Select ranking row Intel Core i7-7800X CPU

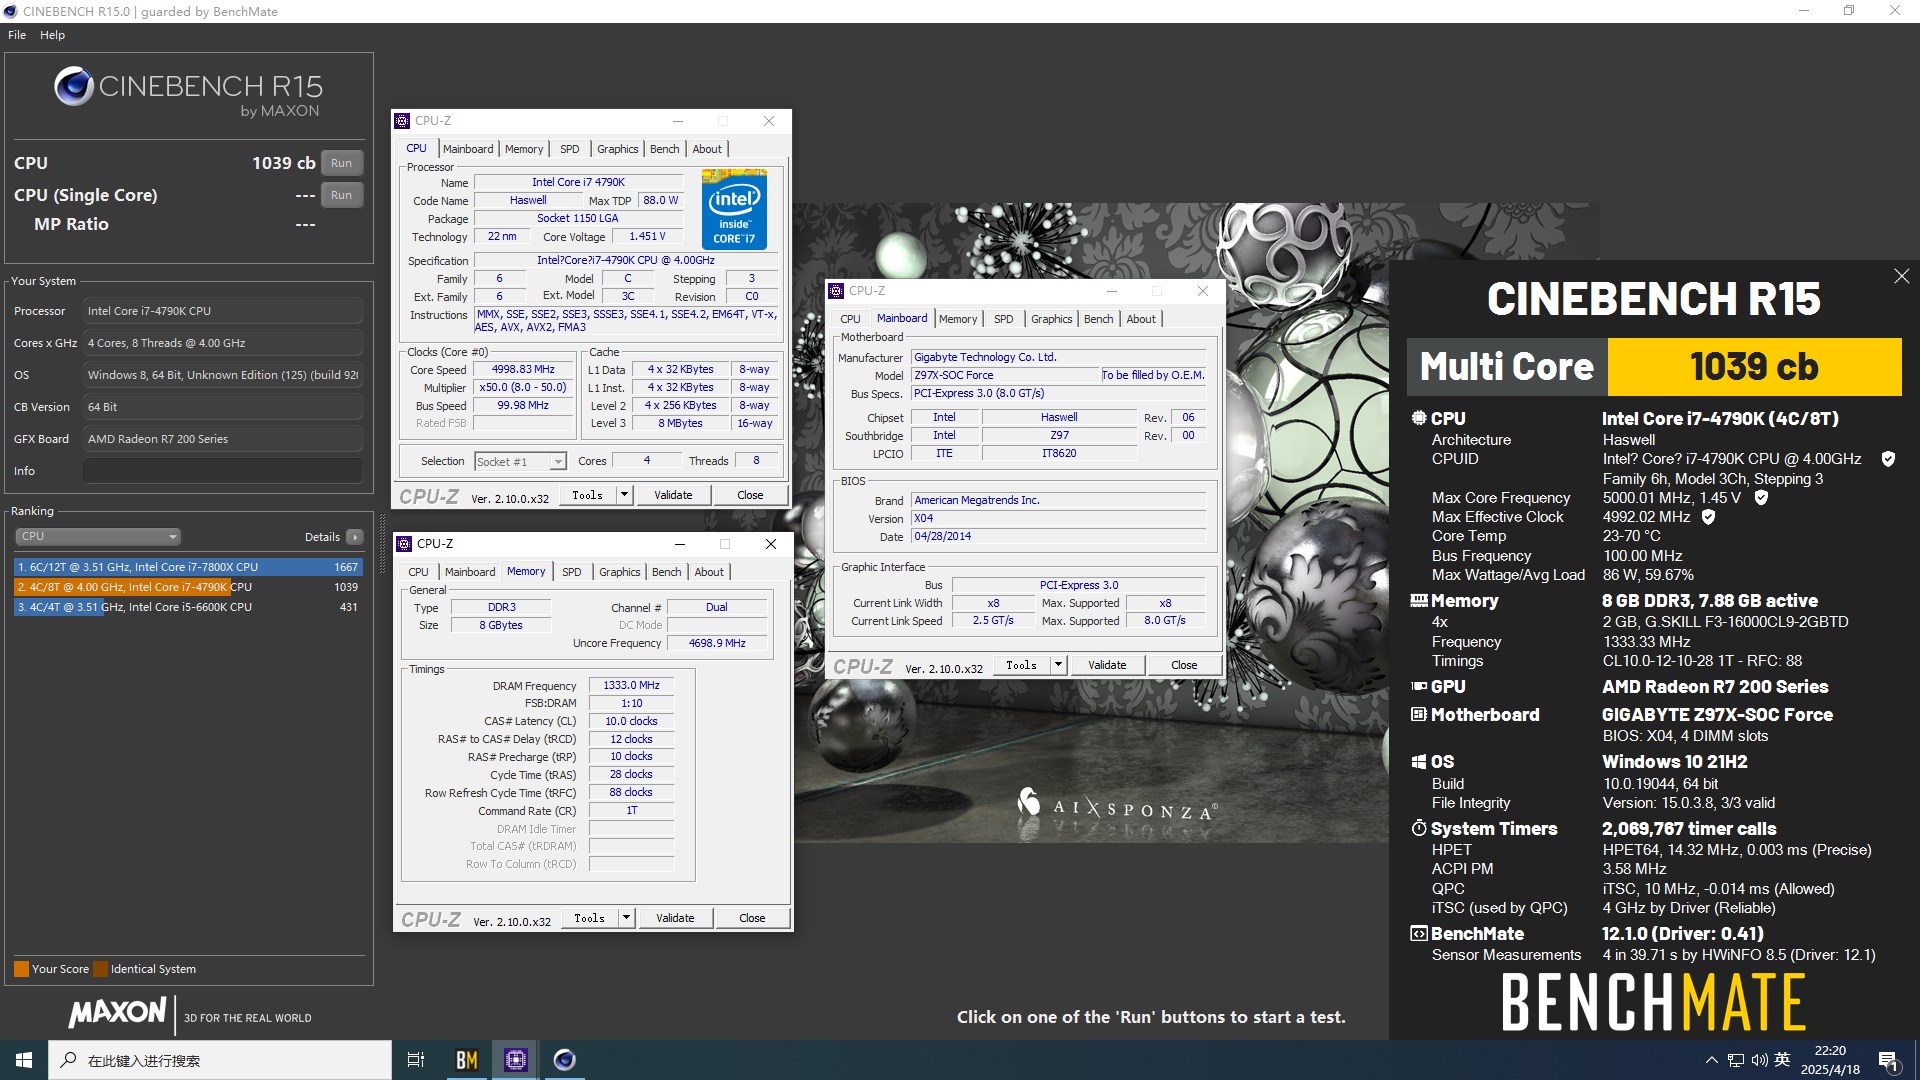(x=188, y=567)
